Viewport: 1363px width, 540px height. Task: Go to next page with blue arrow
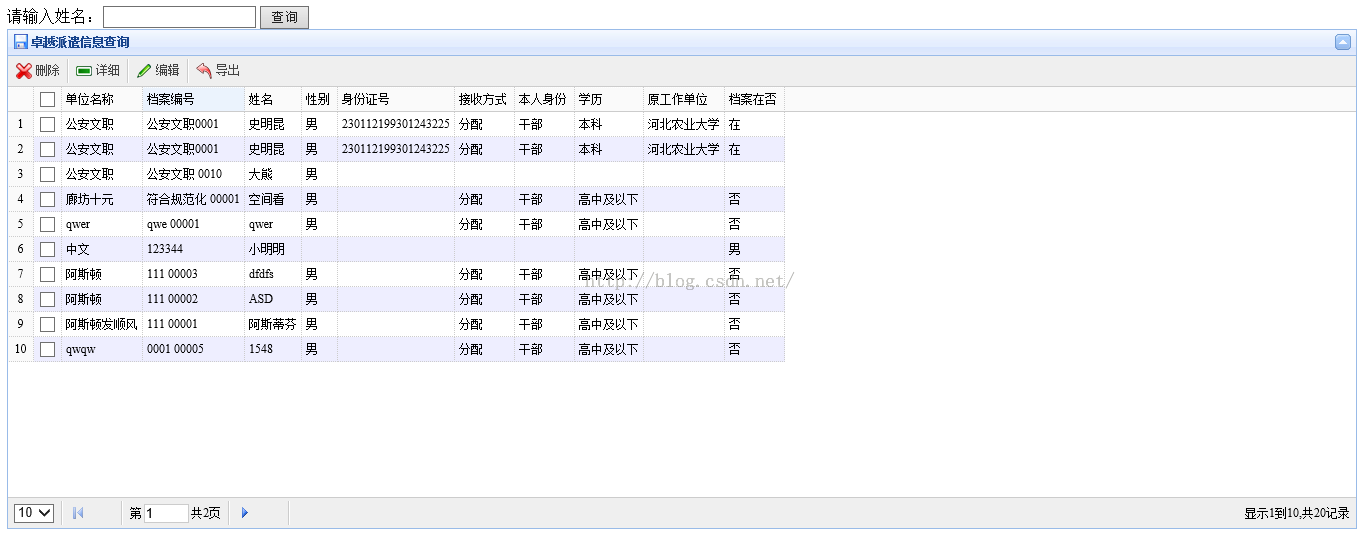click(x=245, y=513)
